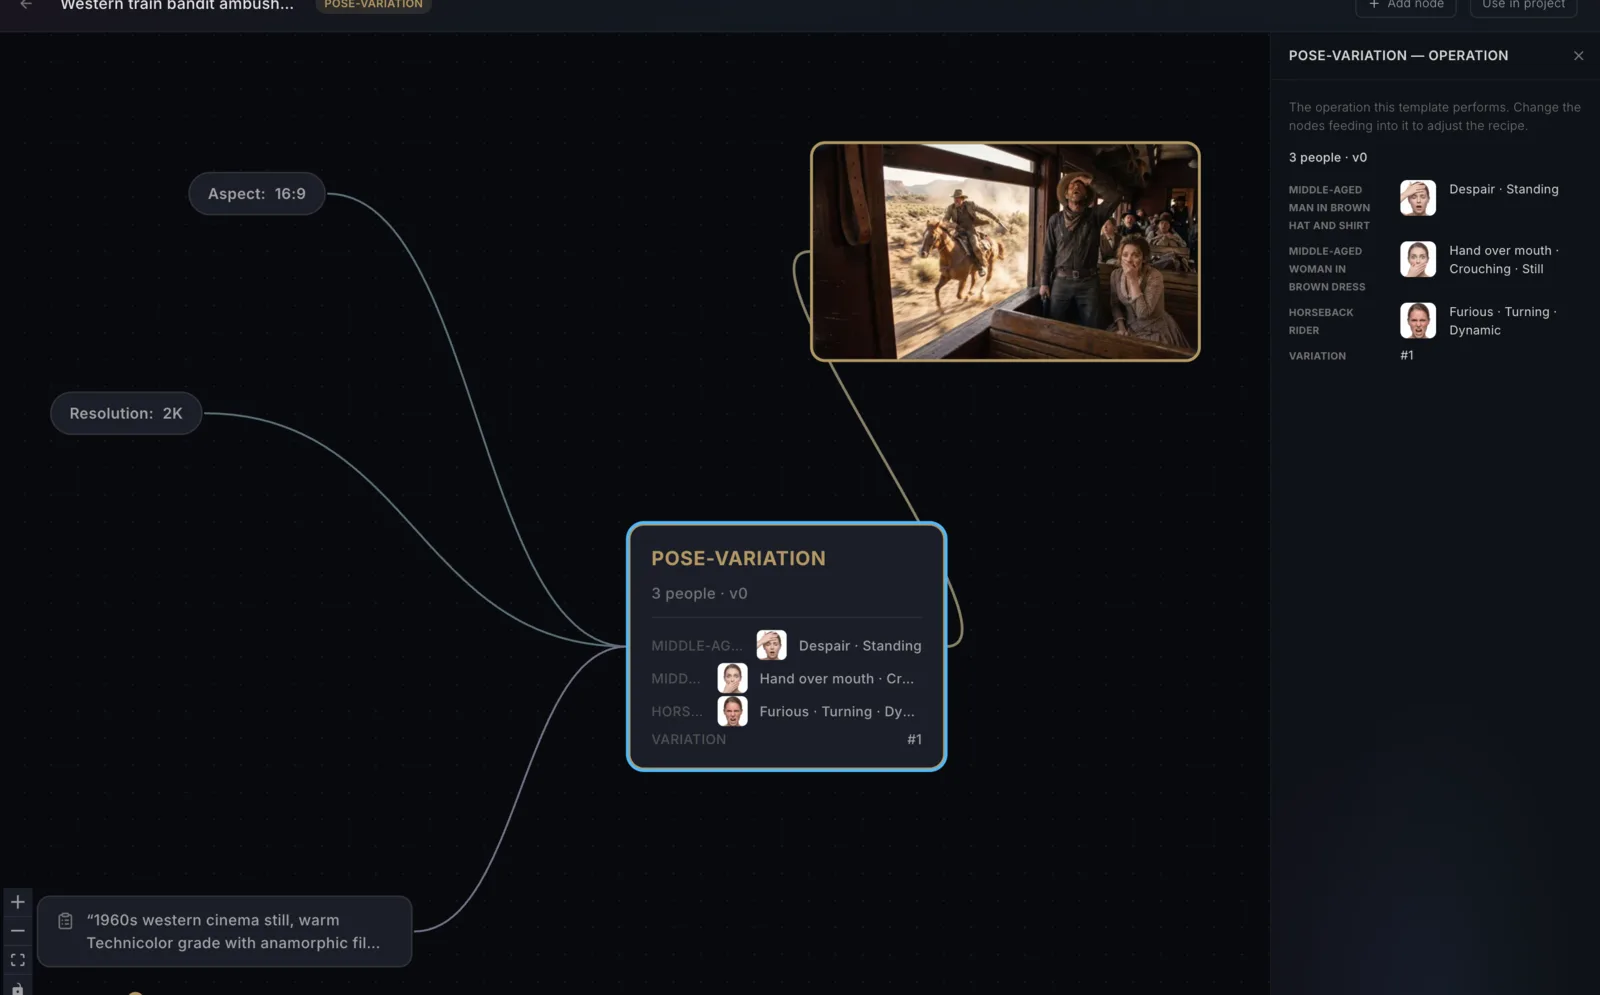Zoom in with the plus icon

click(18, 902)
